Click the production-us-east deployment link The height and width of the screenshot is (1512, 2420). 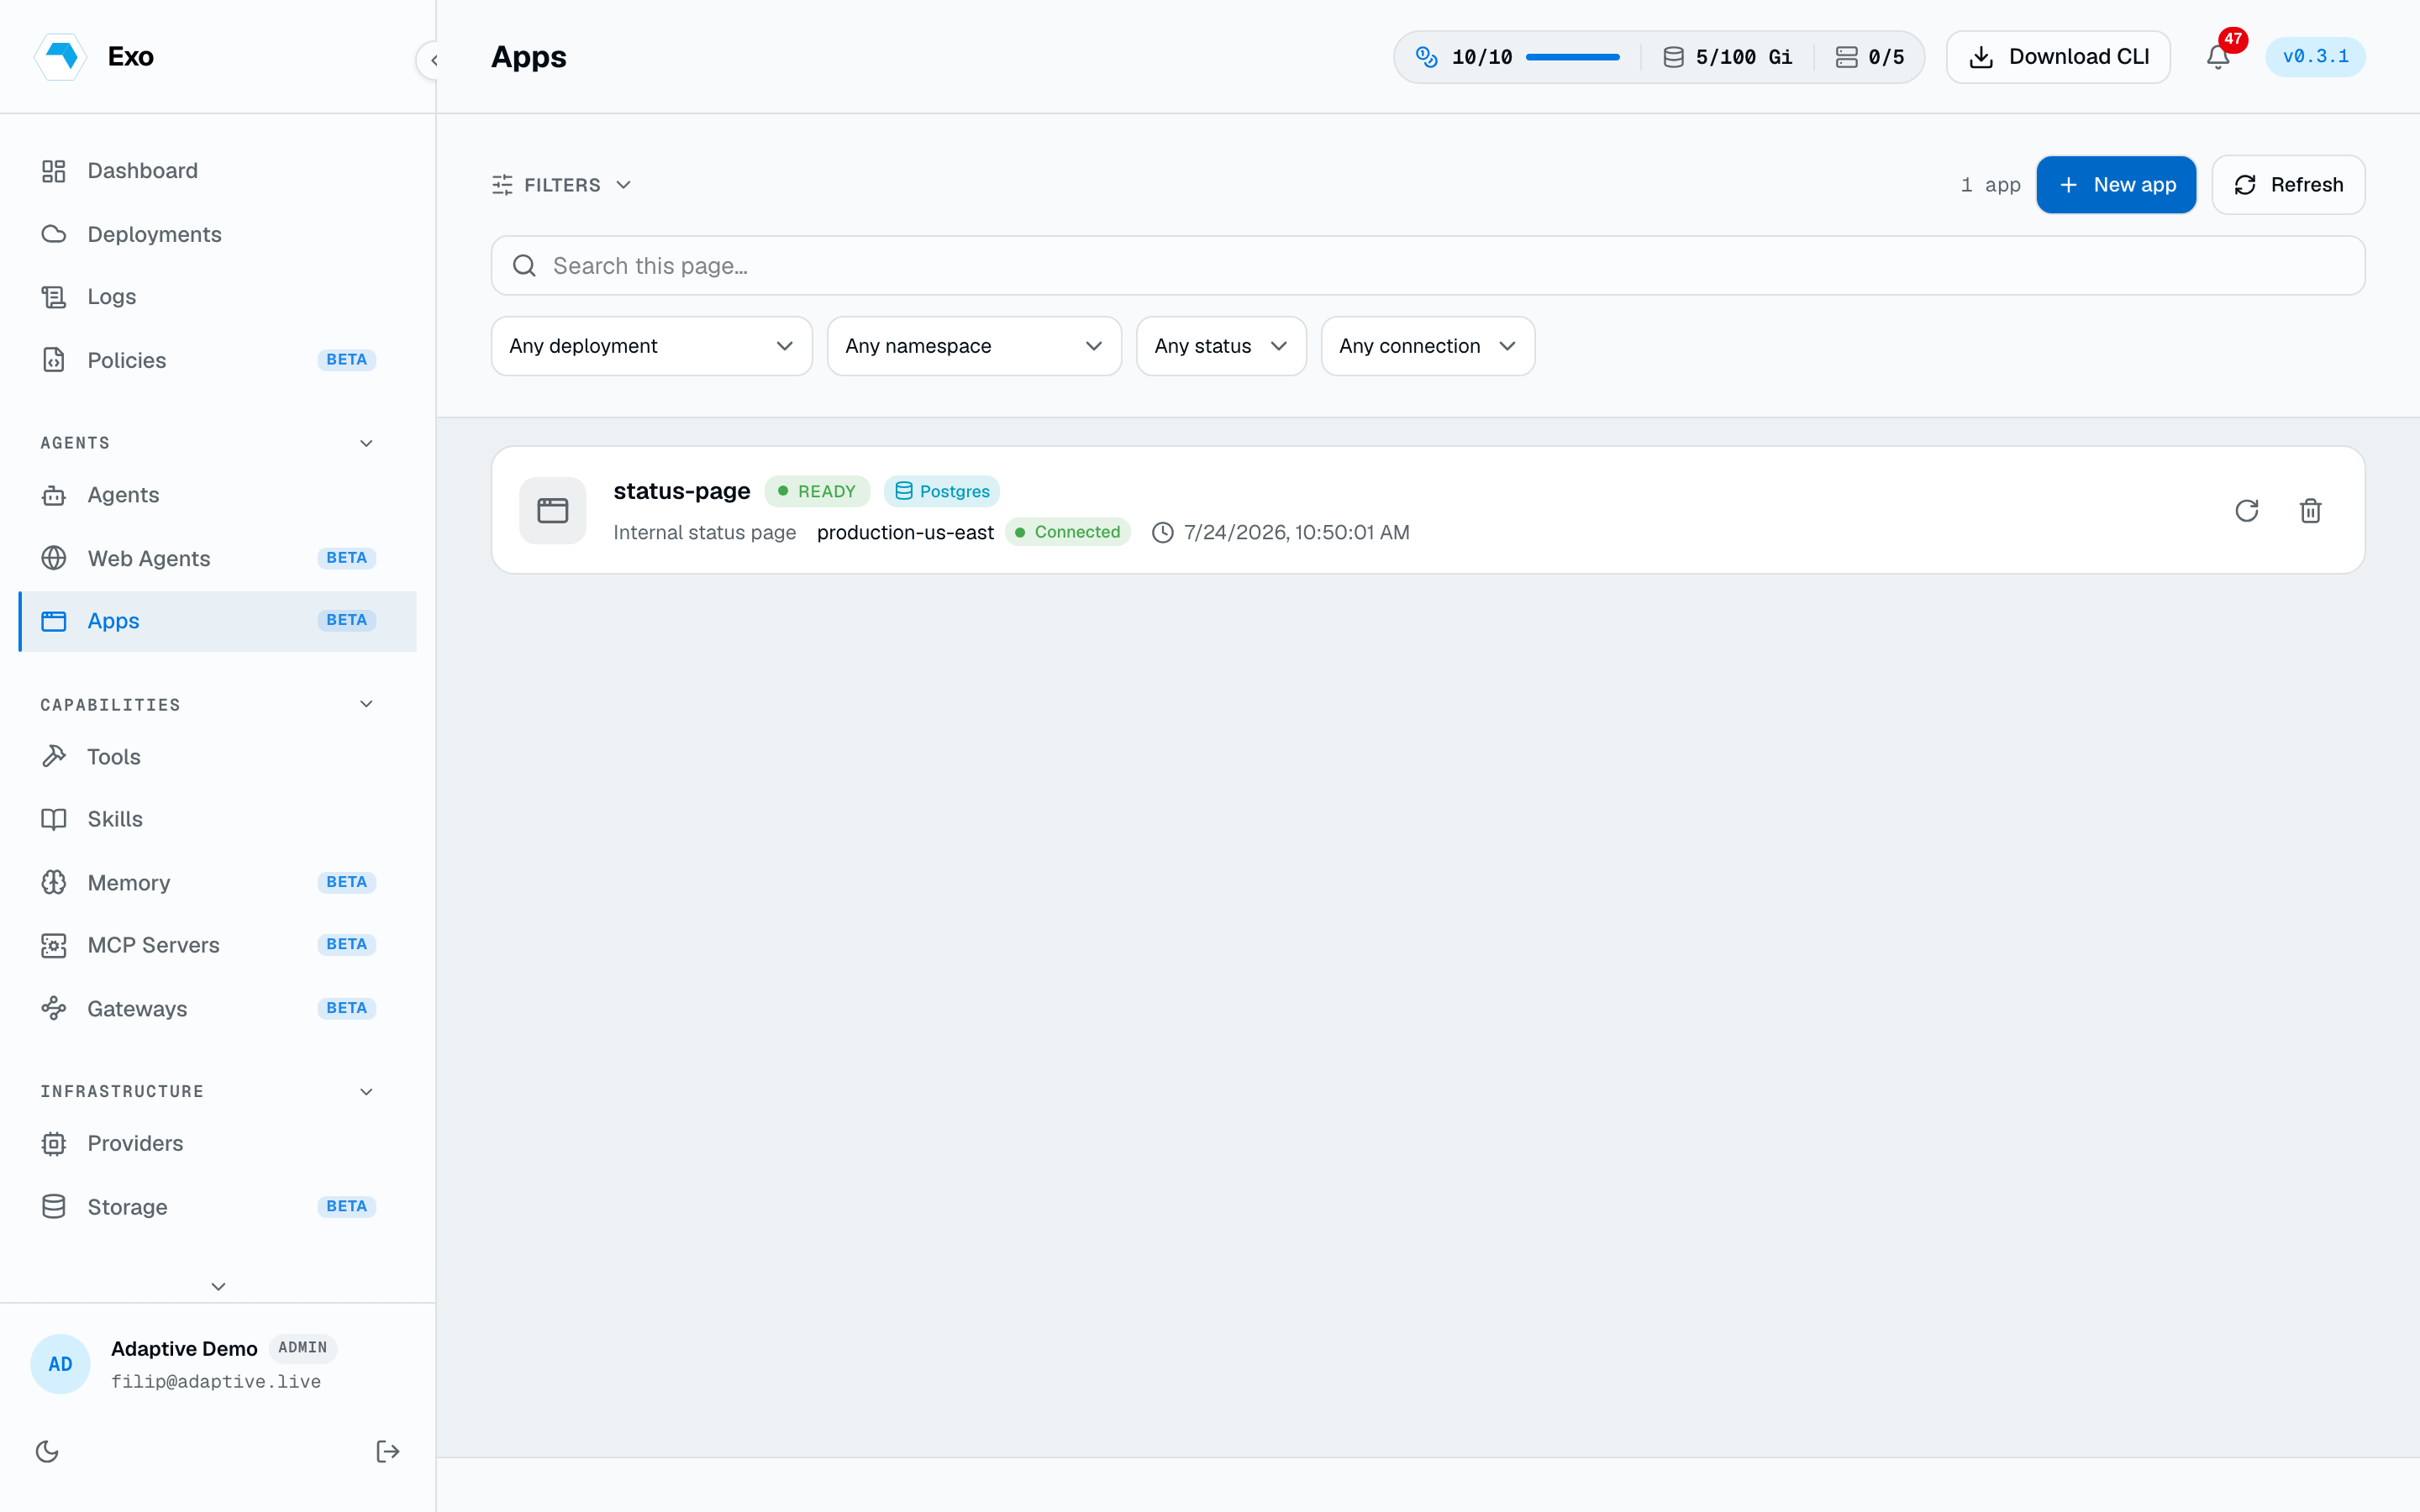pos(905,532)
